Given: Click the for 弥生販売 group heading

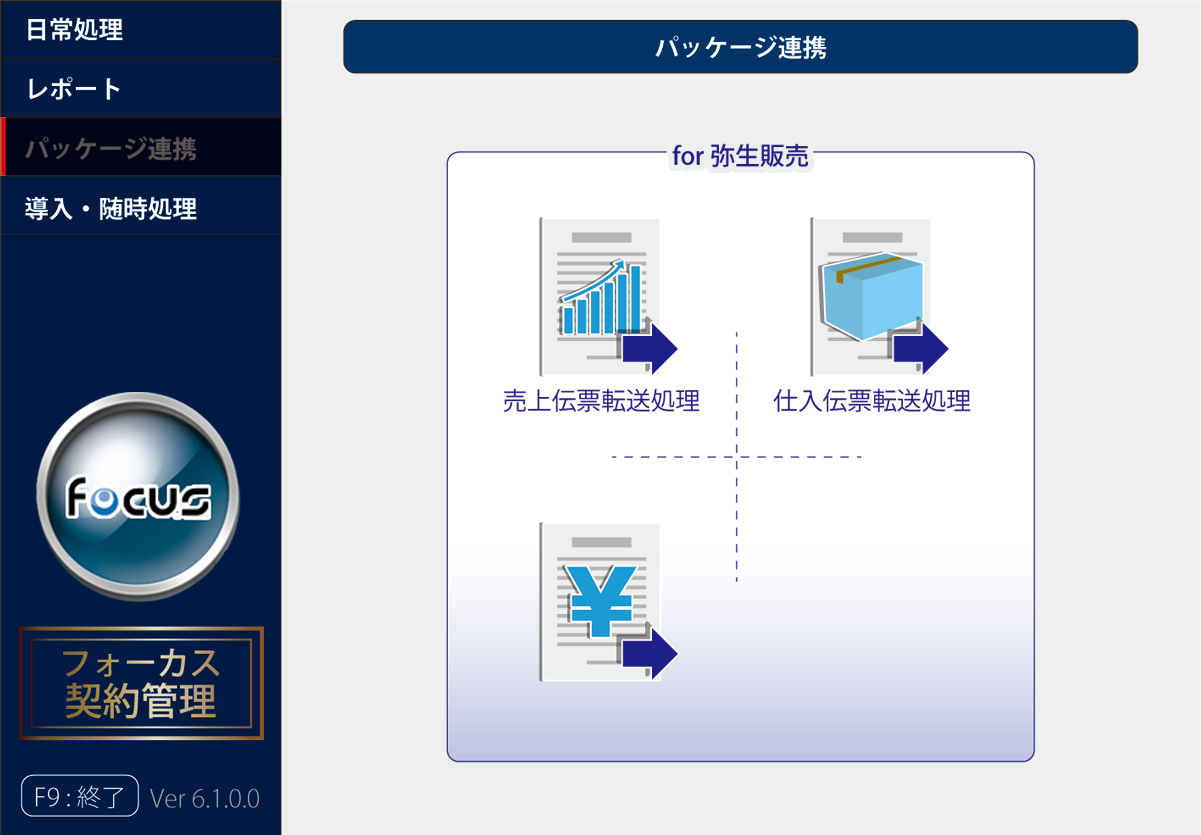Looking at the screenshot, I should pyautogui.click(x=740, y=156).
